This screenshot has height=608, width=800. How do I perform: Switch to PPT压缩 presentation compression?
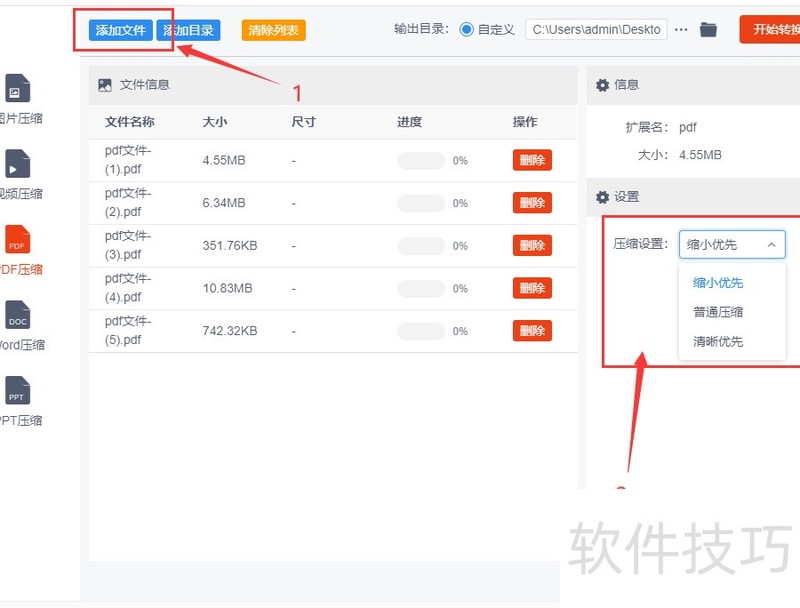coord(16,393)
